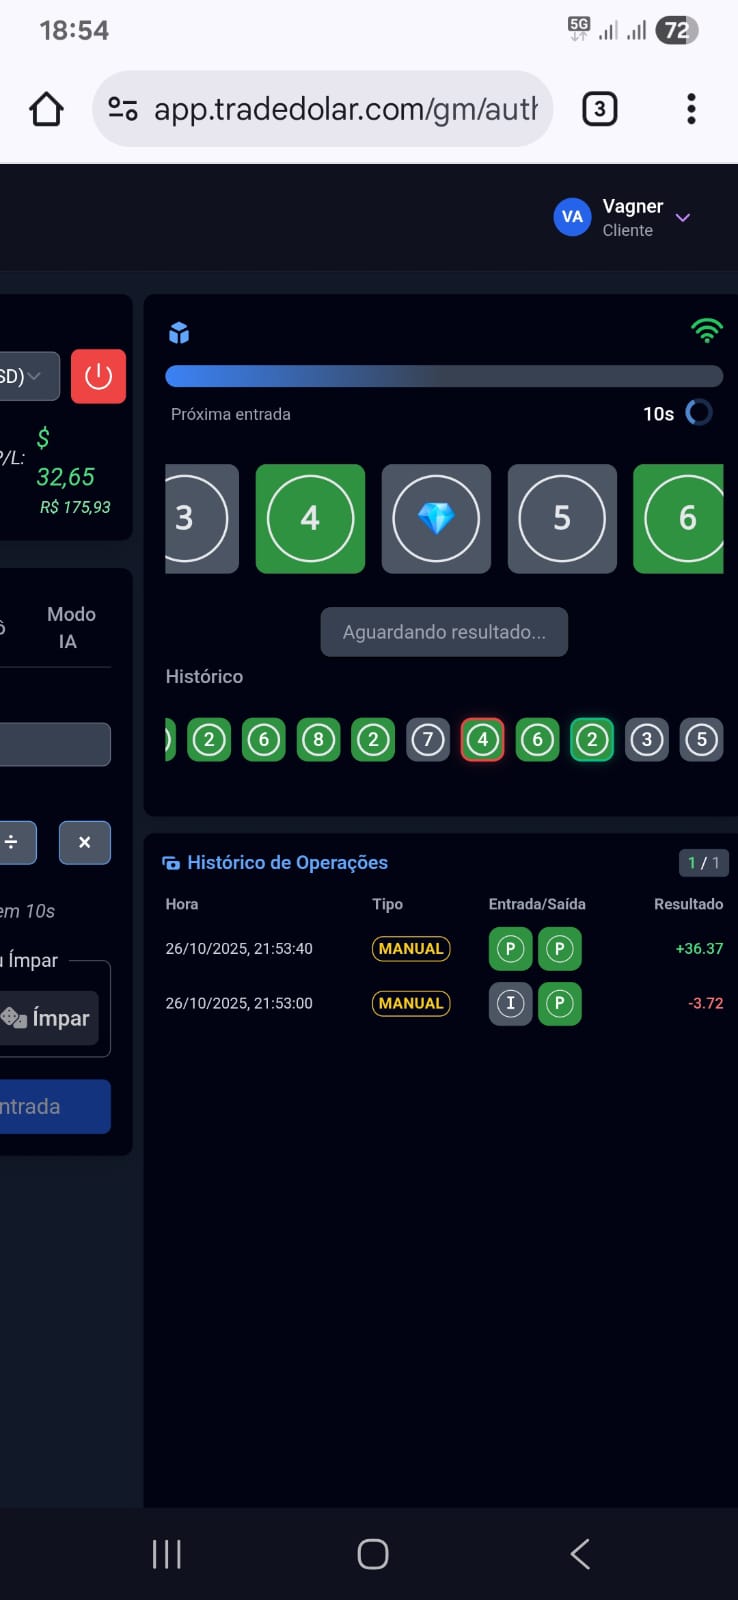Click the blue Entrada button
This screenshot has height=1600, width=738.
(55, 1107)
